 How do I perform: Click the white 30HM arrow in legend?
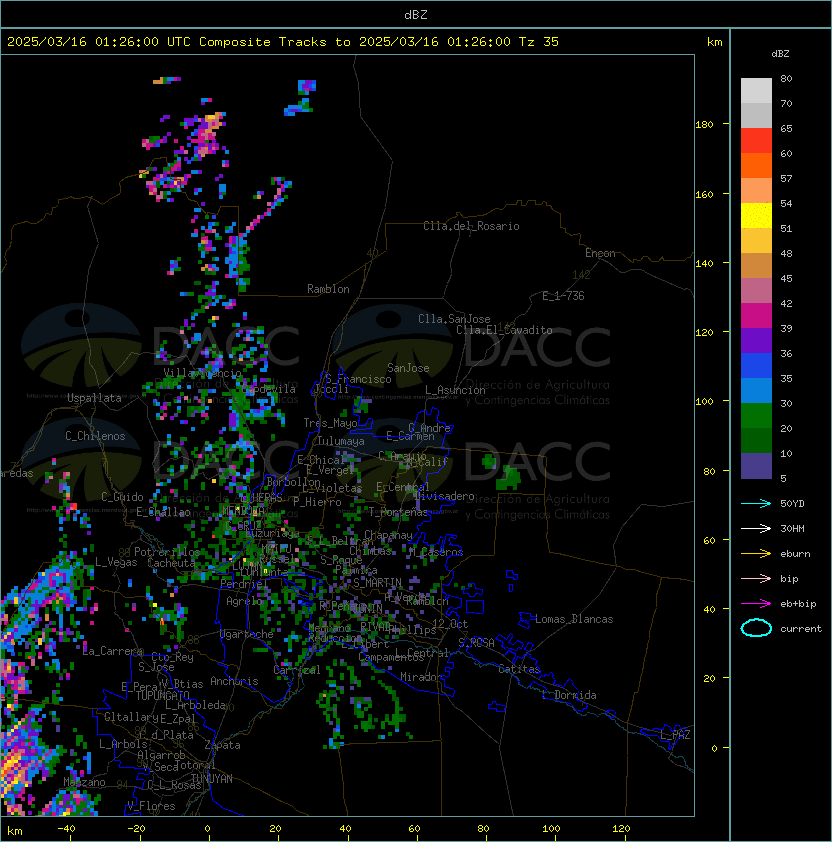pyautogui.click(x=756, y=528)
